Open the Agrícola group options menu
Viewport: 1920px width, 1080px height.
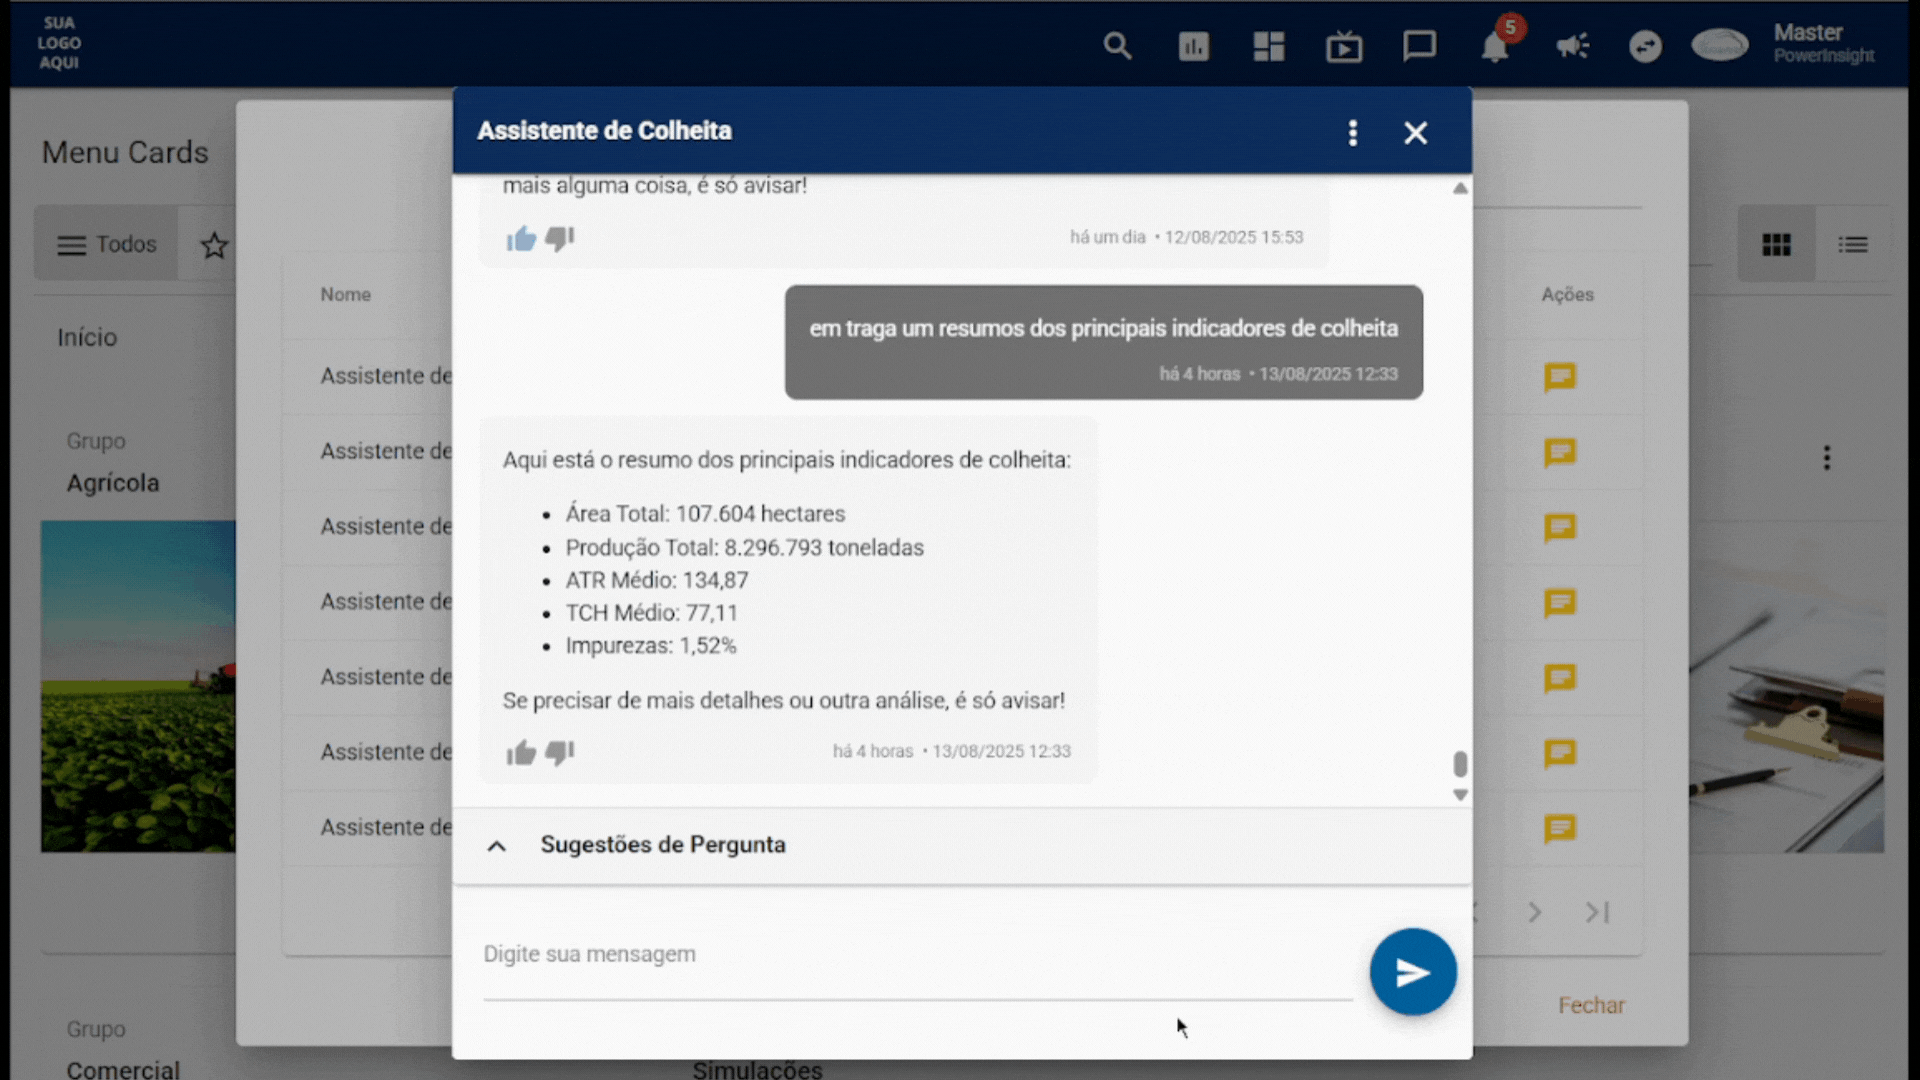tap(1827, 458)
